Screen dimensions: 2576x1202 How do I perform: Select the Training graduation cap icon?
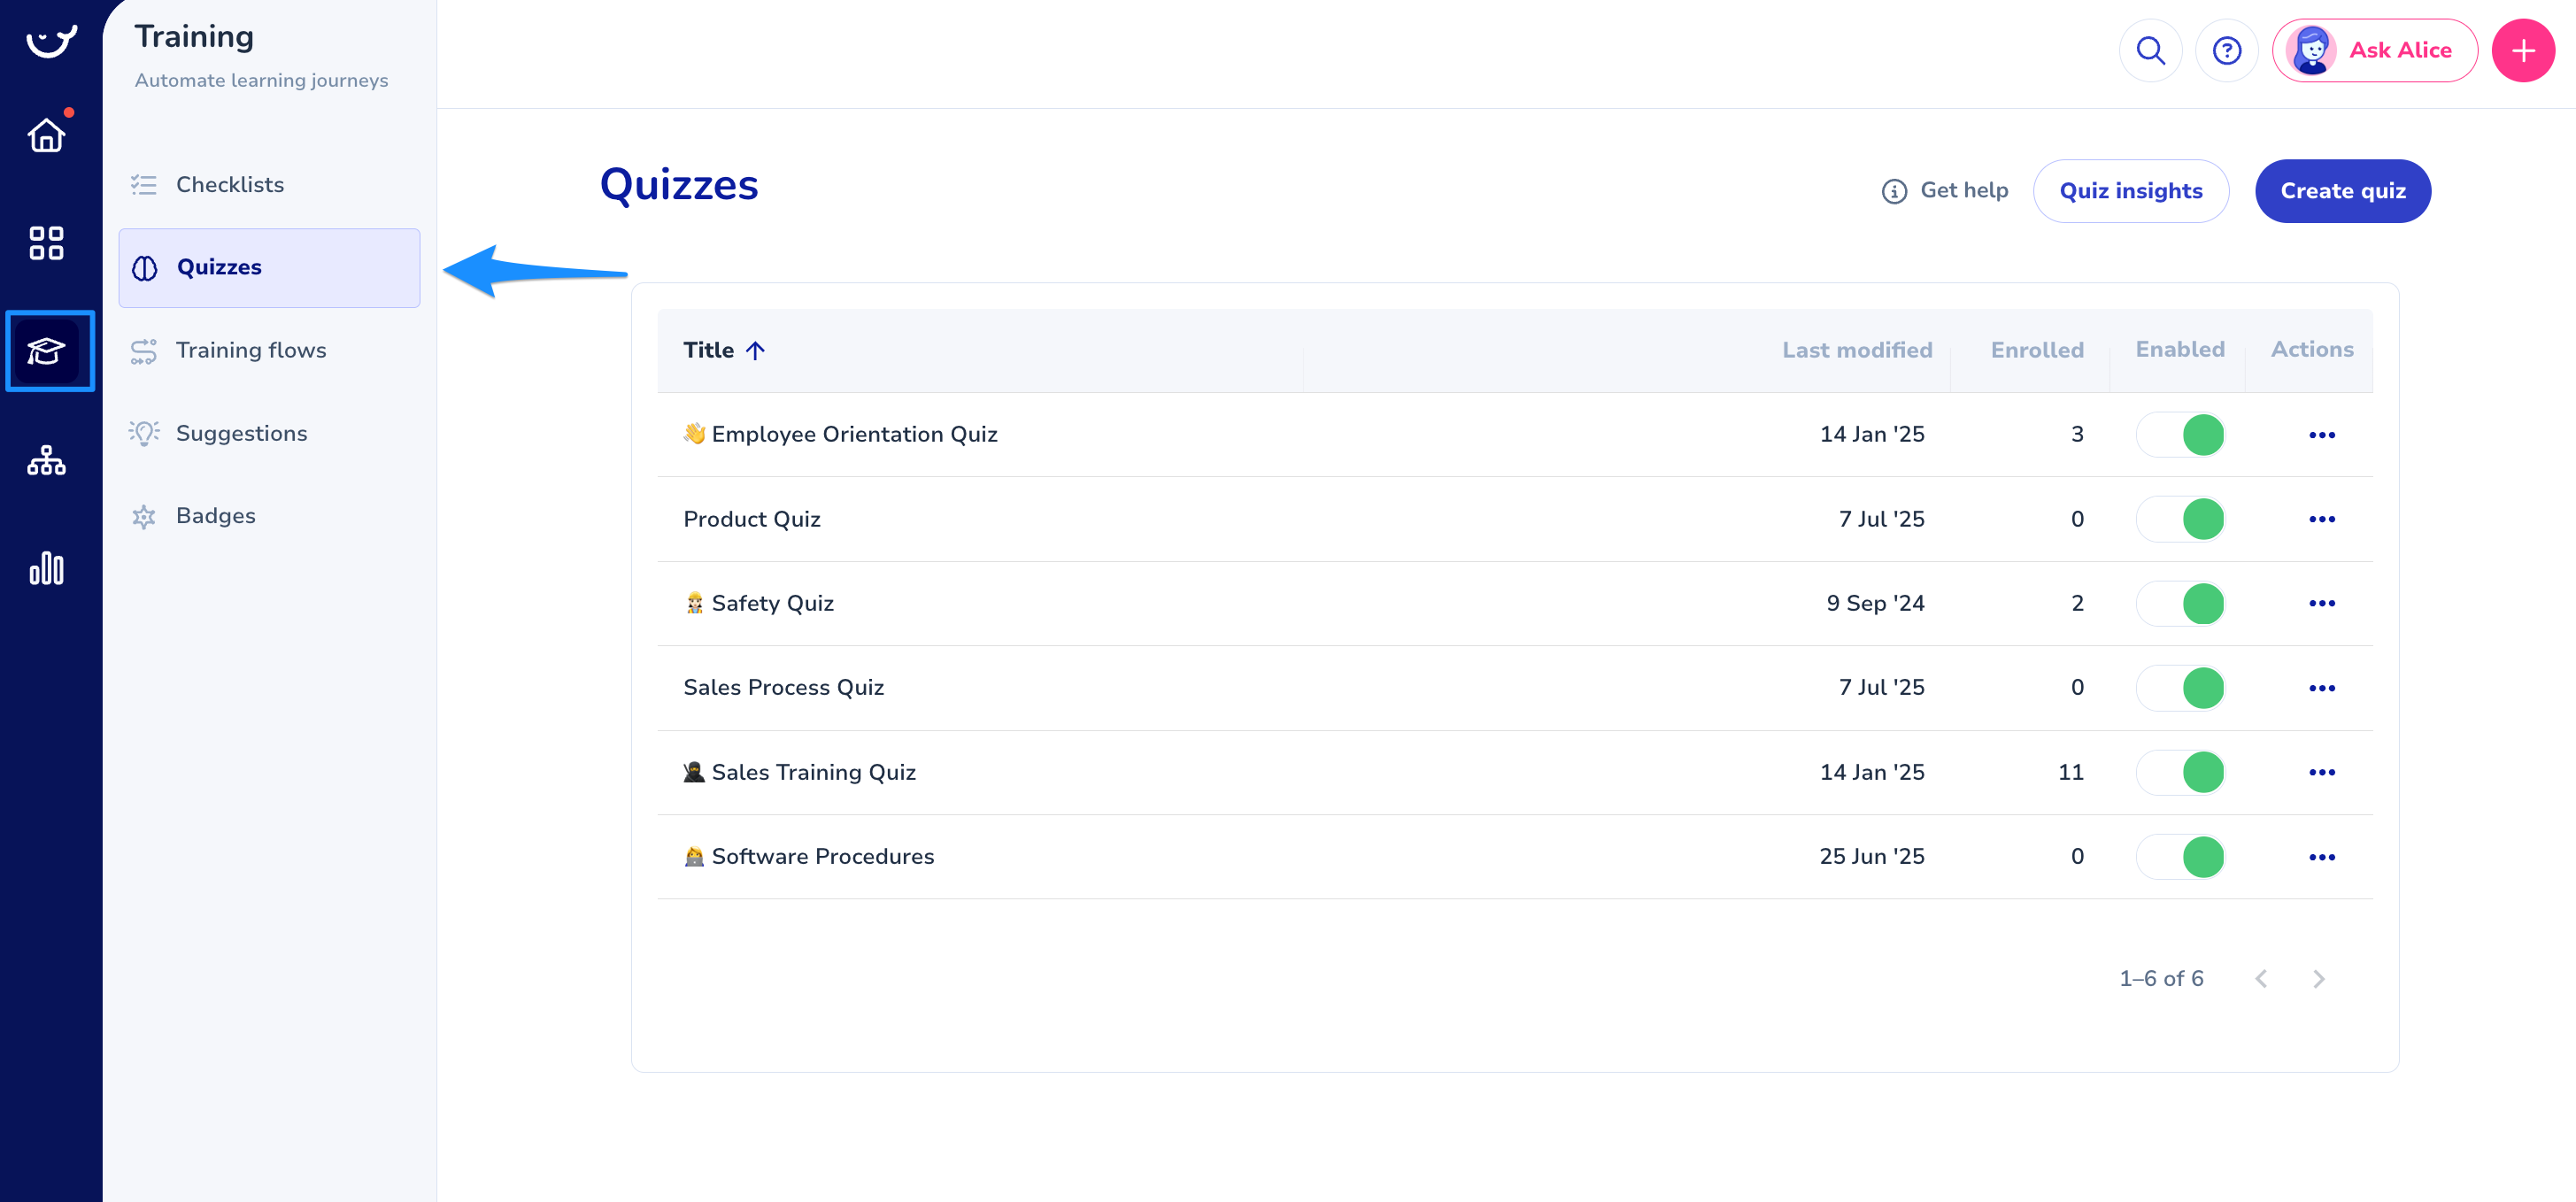click(x=46, y=351)
